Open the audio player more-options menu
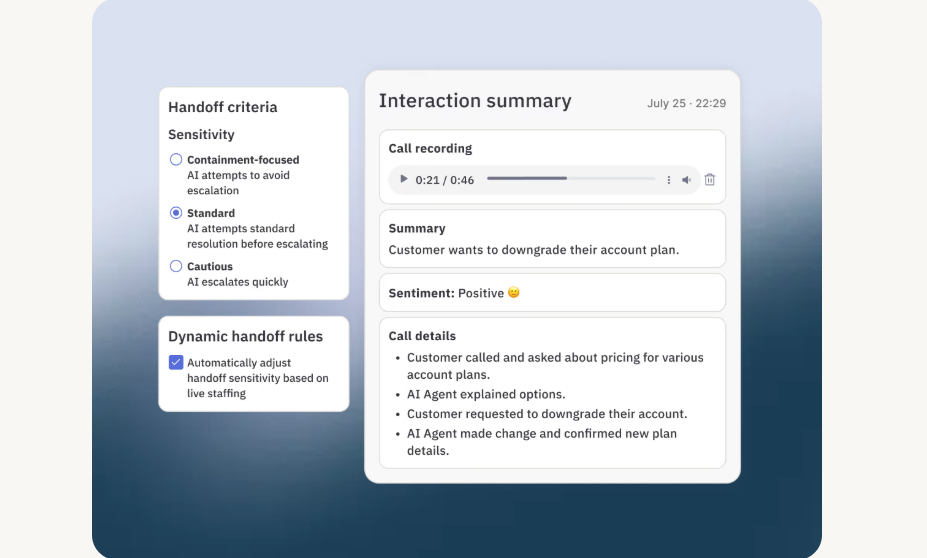 (669, 180)
